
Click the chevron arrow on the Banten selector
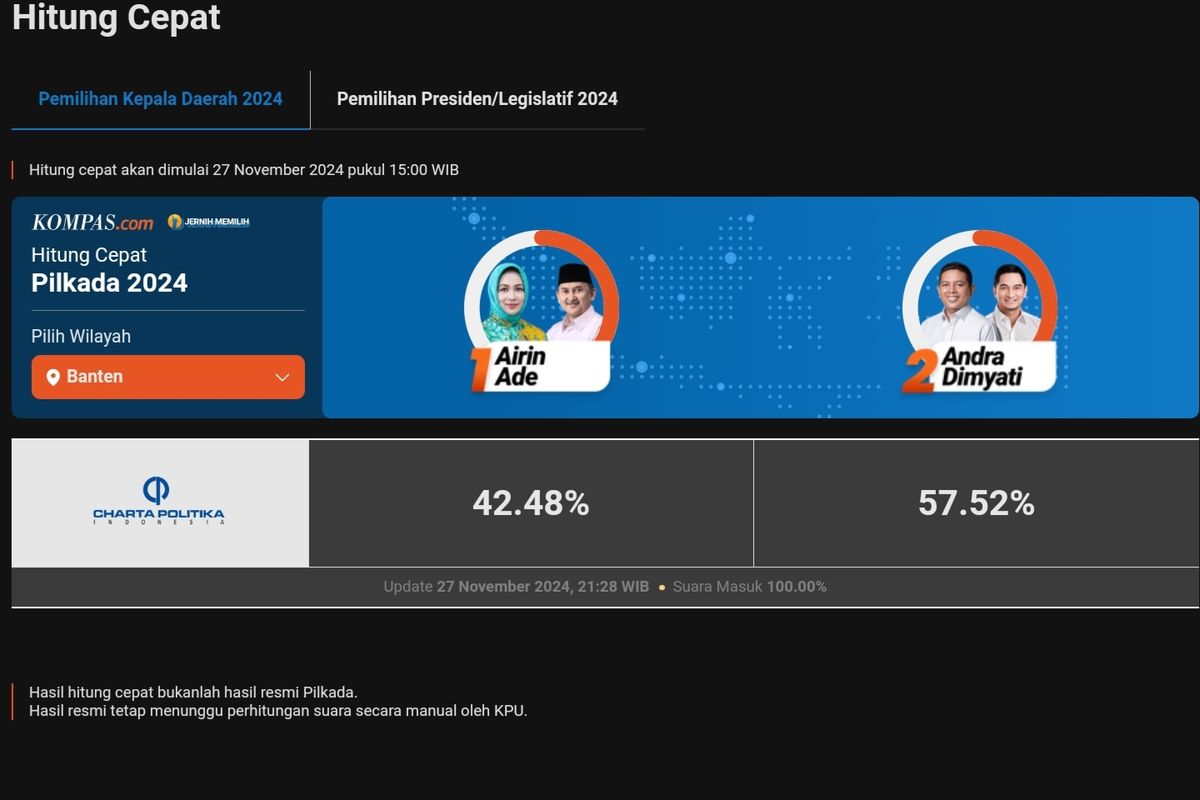click(x=283, y=376)
